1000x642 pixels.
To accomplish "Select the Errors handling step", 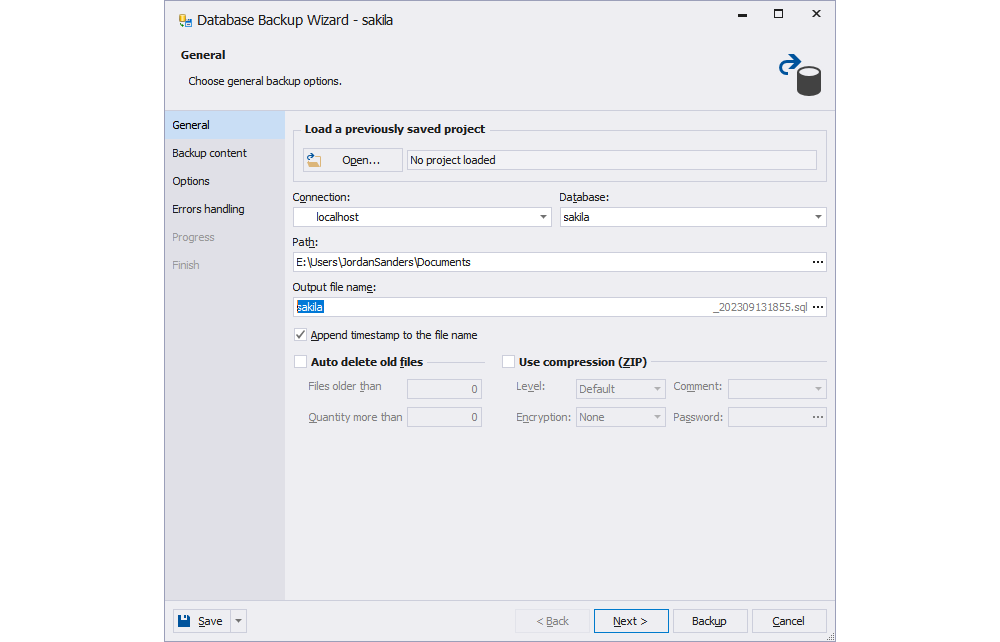I will [x=207, y=208].
